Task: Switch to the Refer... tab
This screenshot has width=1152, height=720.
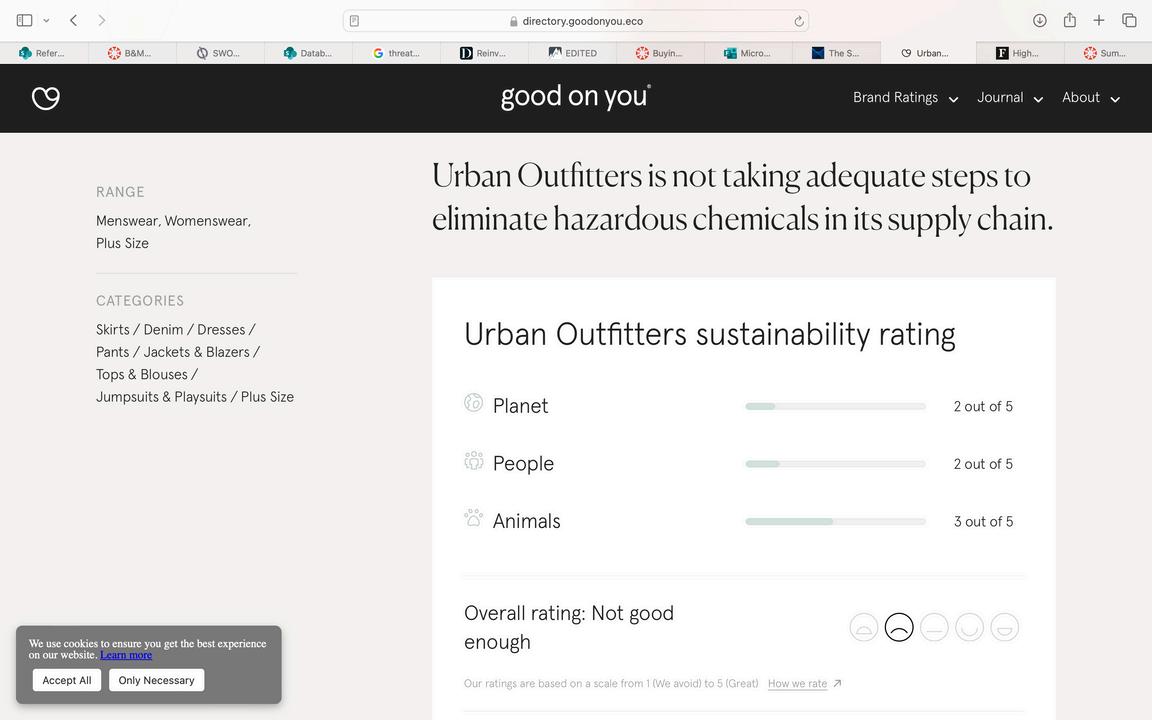Action: [44, 53]
